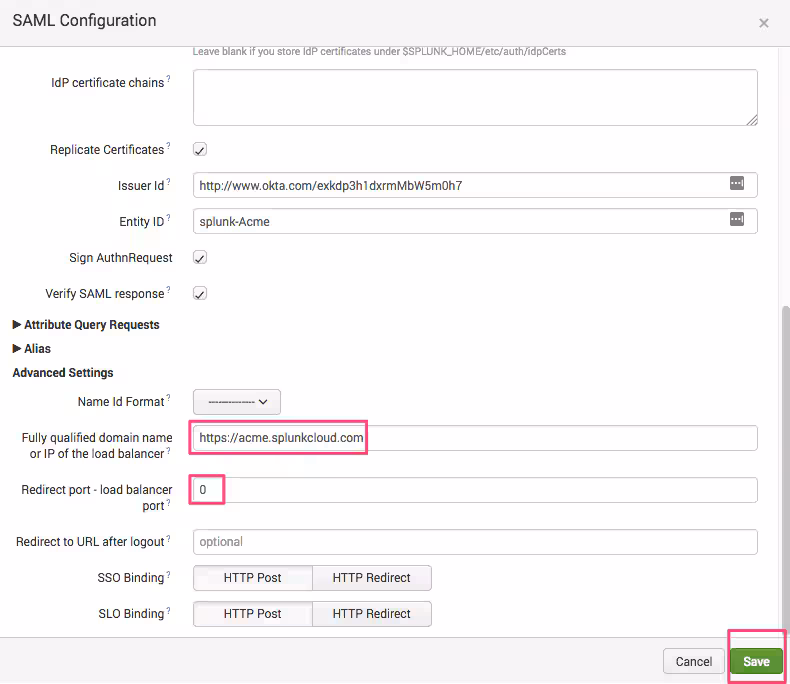Click help icon beside SLO Binding label

[168, 610]
